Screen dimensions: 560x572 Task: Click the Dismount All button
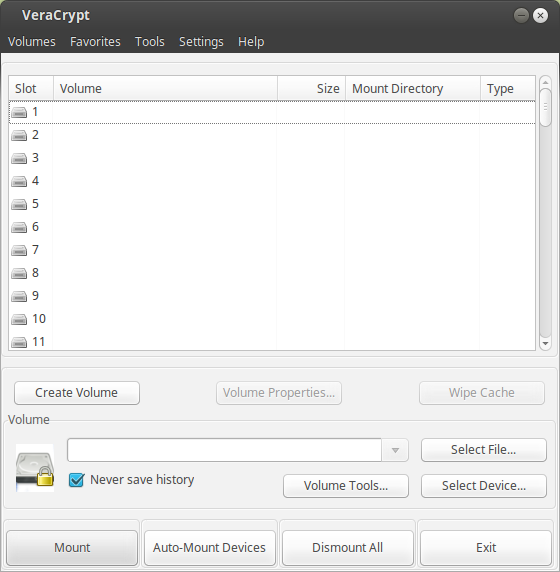pyautogui.click(x=347, y=548)
